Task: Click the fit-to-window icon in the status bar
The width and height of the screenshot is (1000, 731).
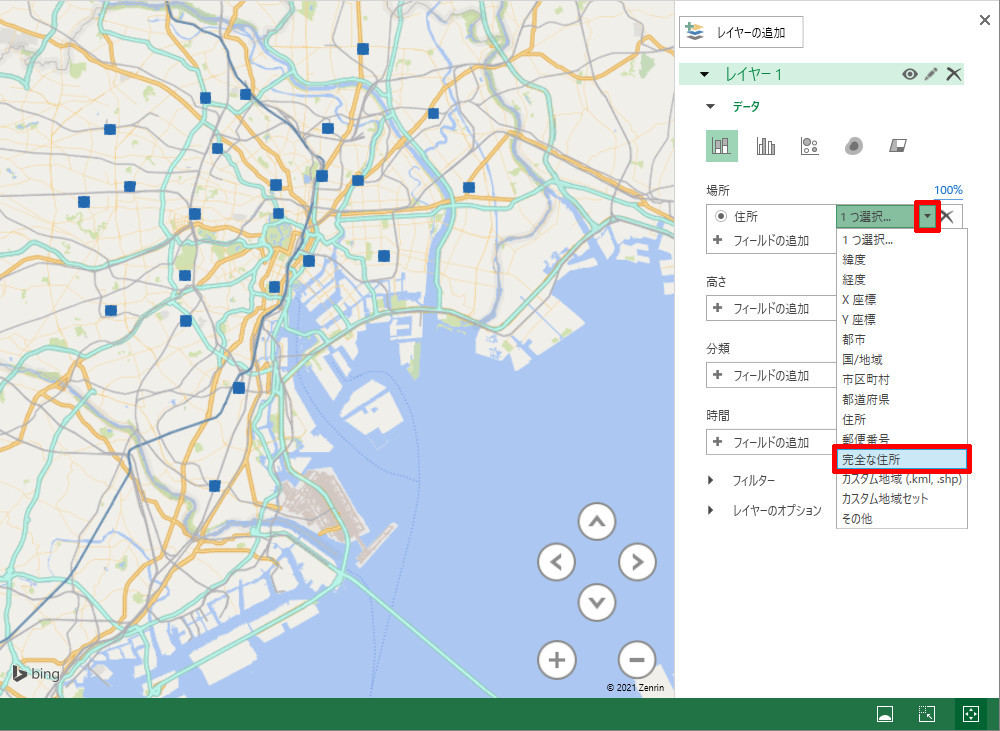Action: click(970, 713)
